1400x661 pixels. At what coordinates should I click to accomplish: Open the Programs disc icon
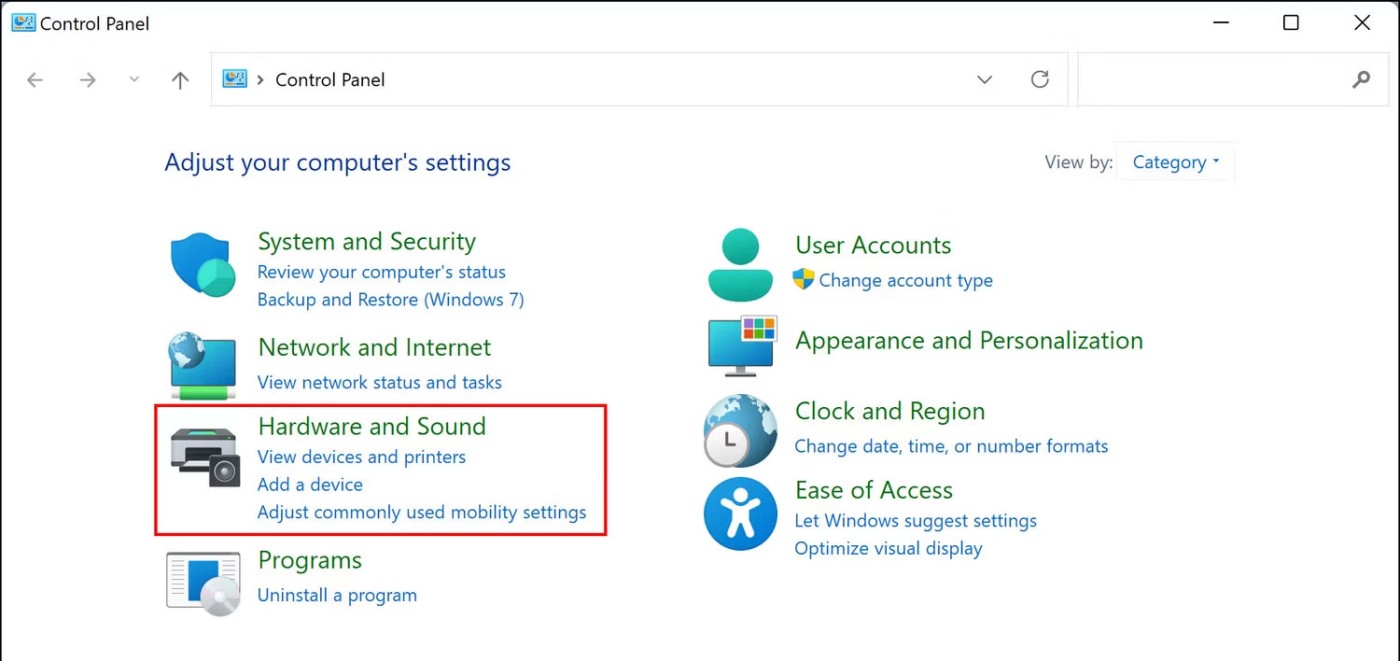[x=203, y=582]
